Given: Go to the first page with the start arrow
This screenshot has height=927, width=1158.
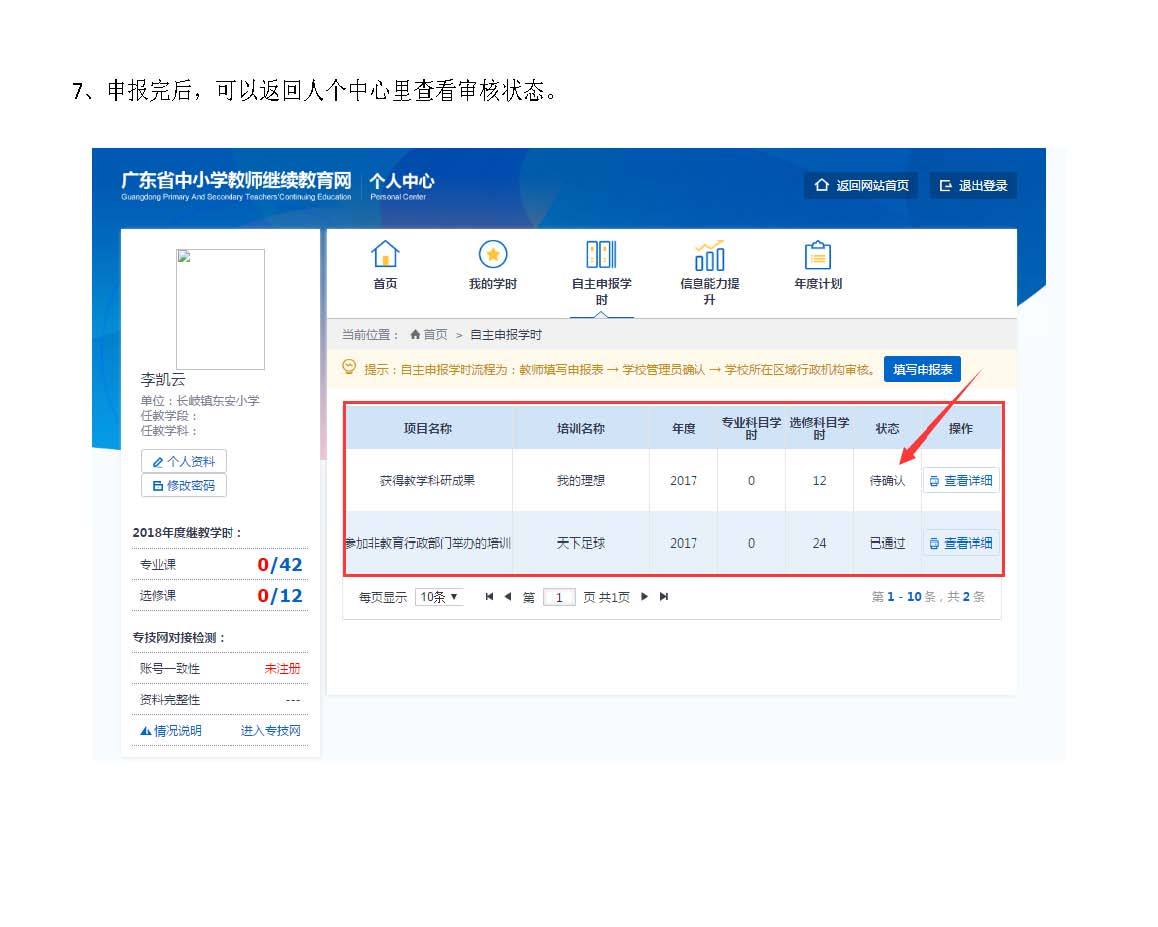Looking at the screenshot, I should 488,596.
